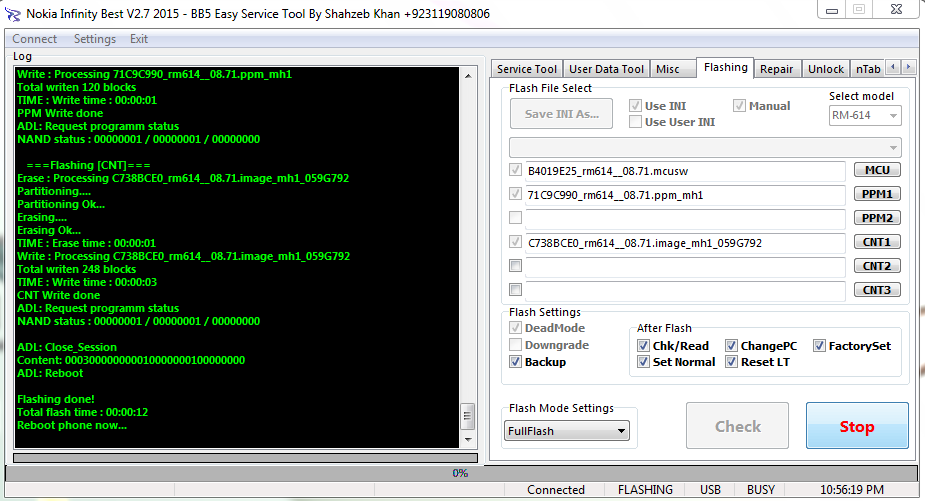Toggle the FactorySet checkbox
This screenshot has width=925, height=501.
pyautogui.click(x=819, y=346)
